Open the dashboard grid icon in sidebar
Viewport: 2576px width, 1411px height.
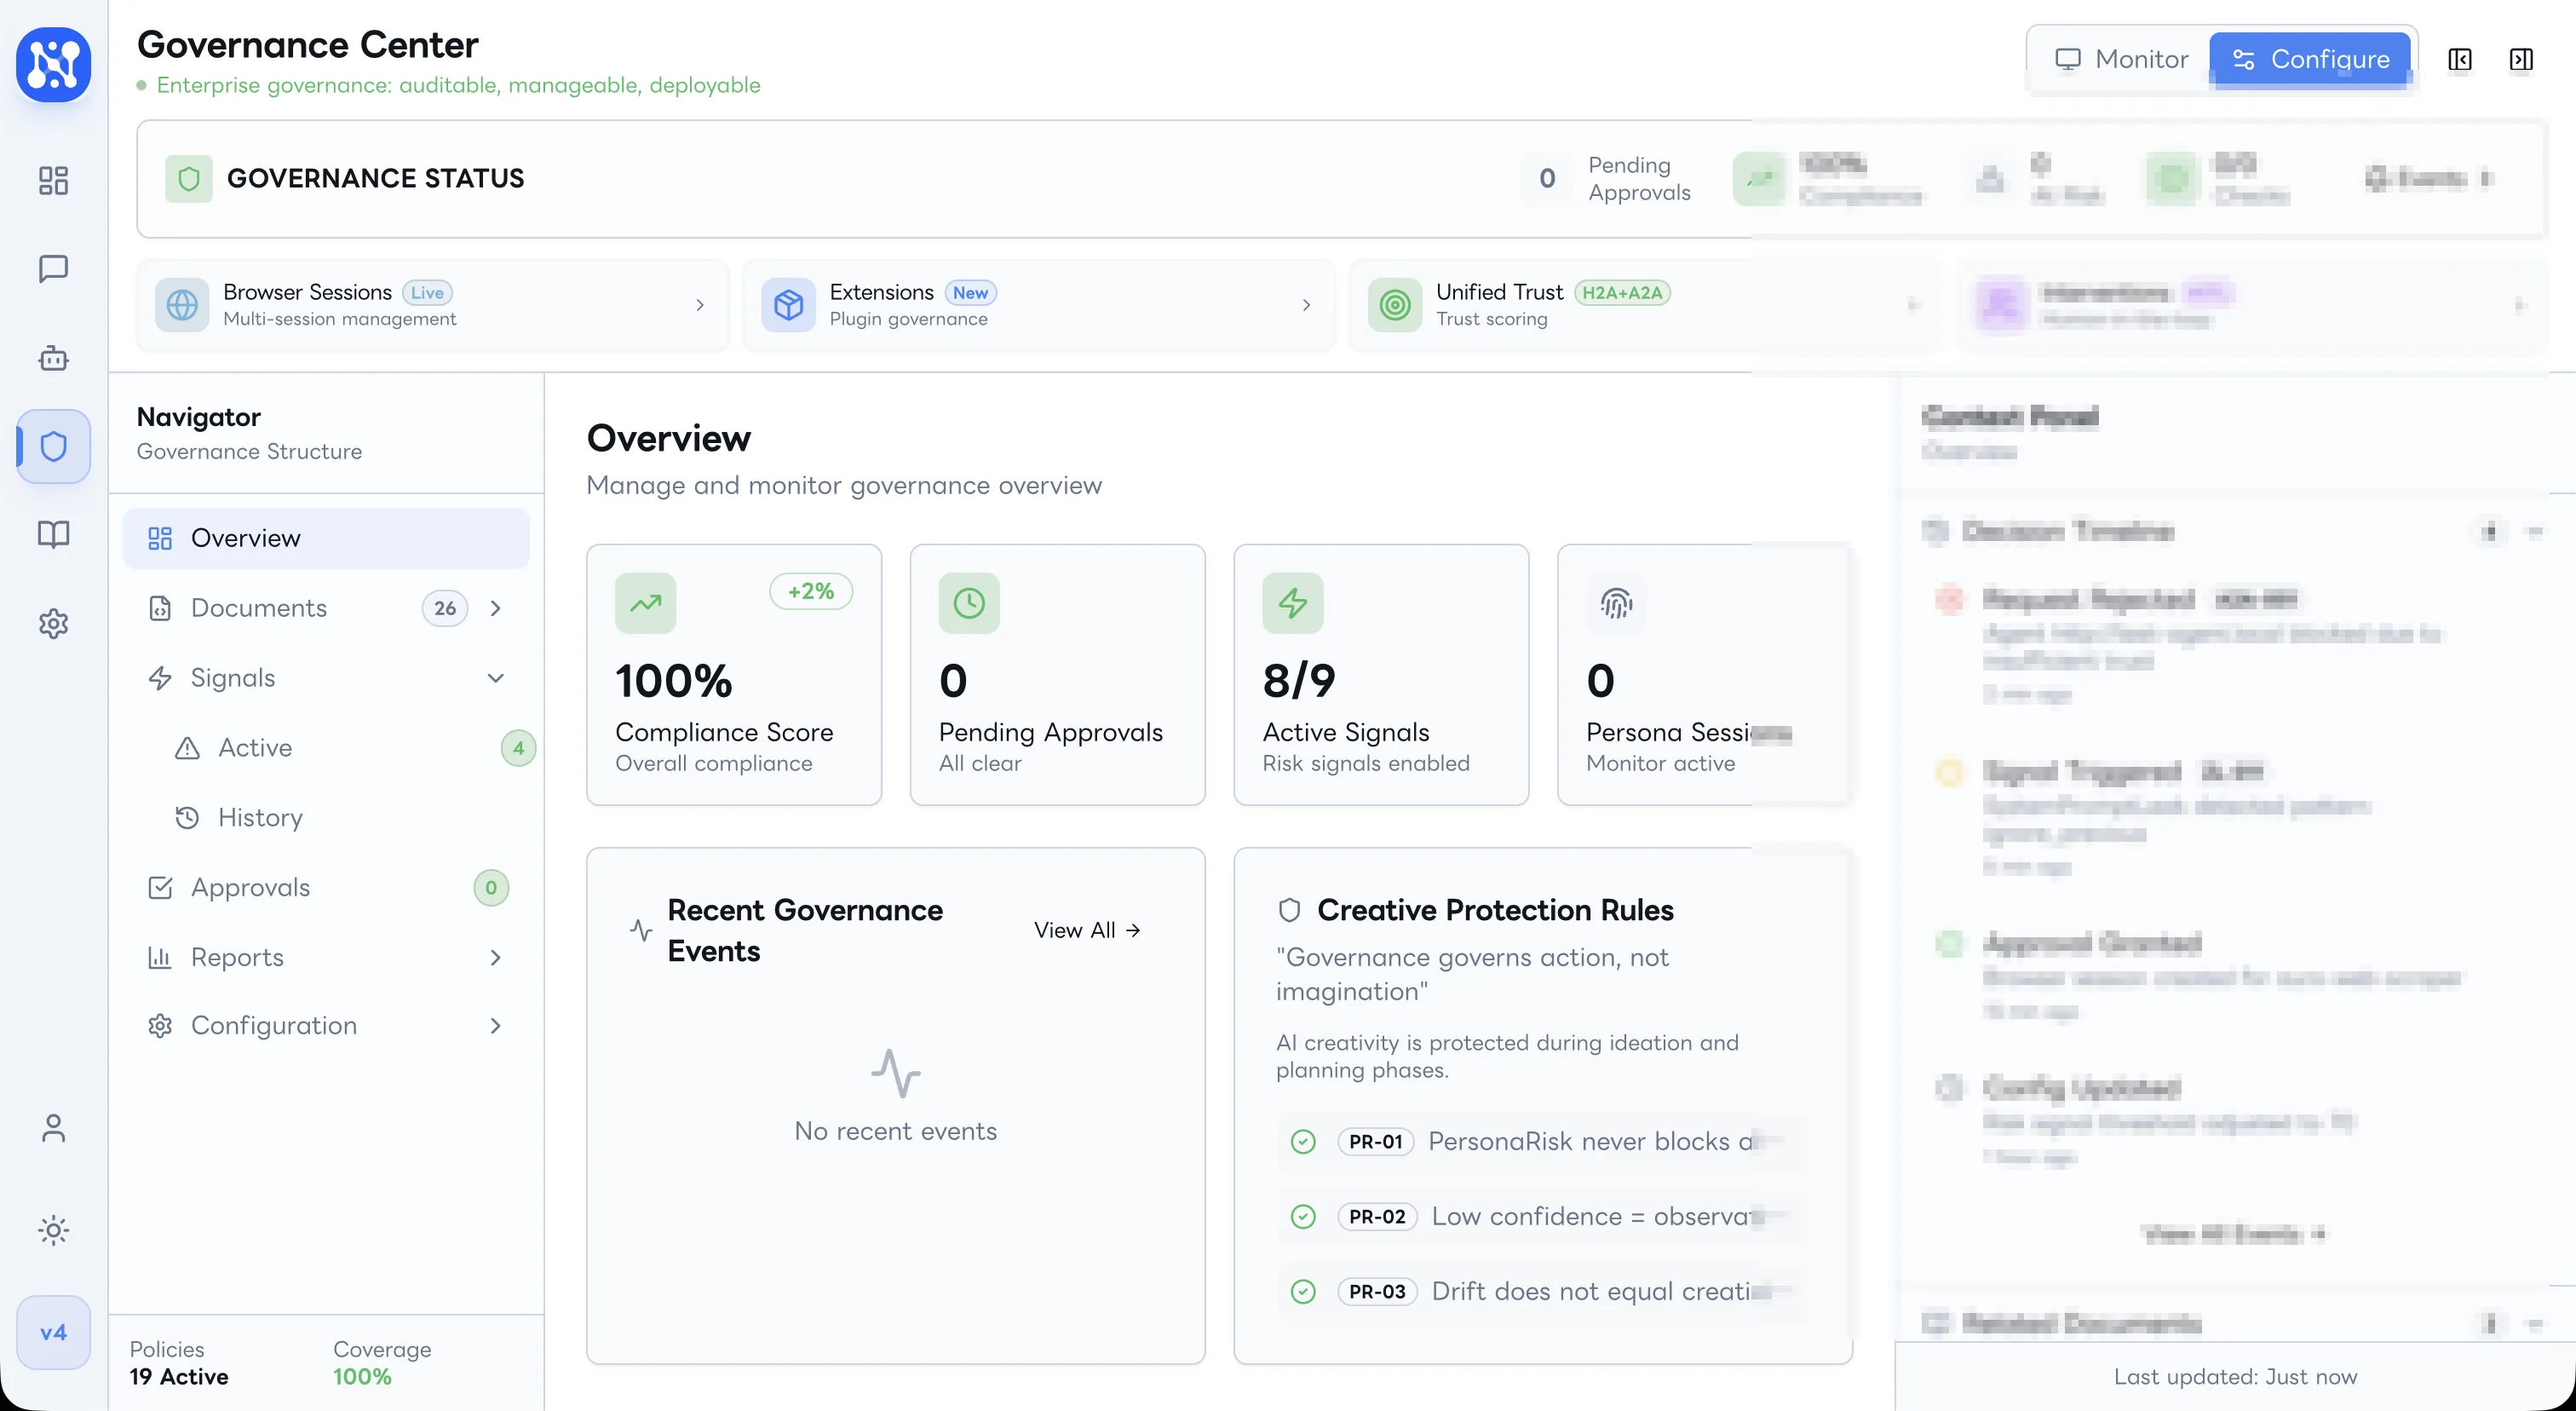(x=53, y=180)
